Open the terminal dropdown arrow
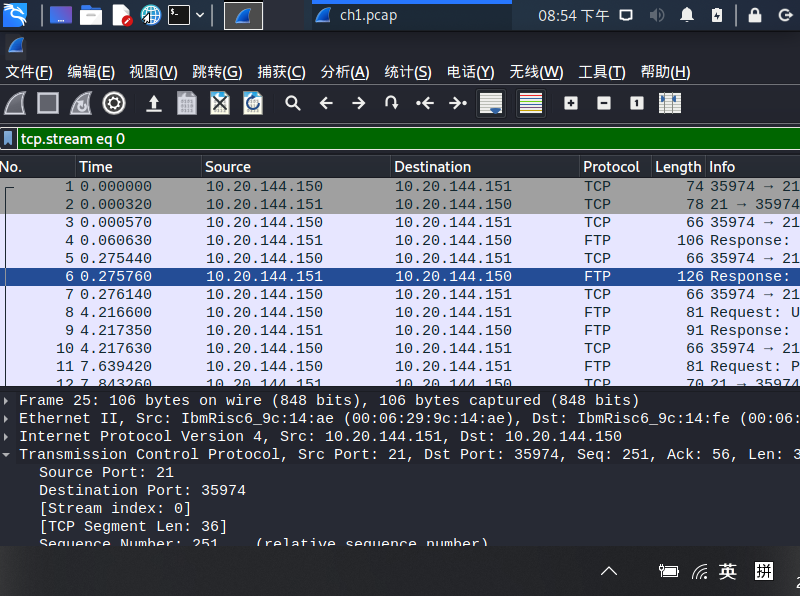800x596 pixels. 200,15
